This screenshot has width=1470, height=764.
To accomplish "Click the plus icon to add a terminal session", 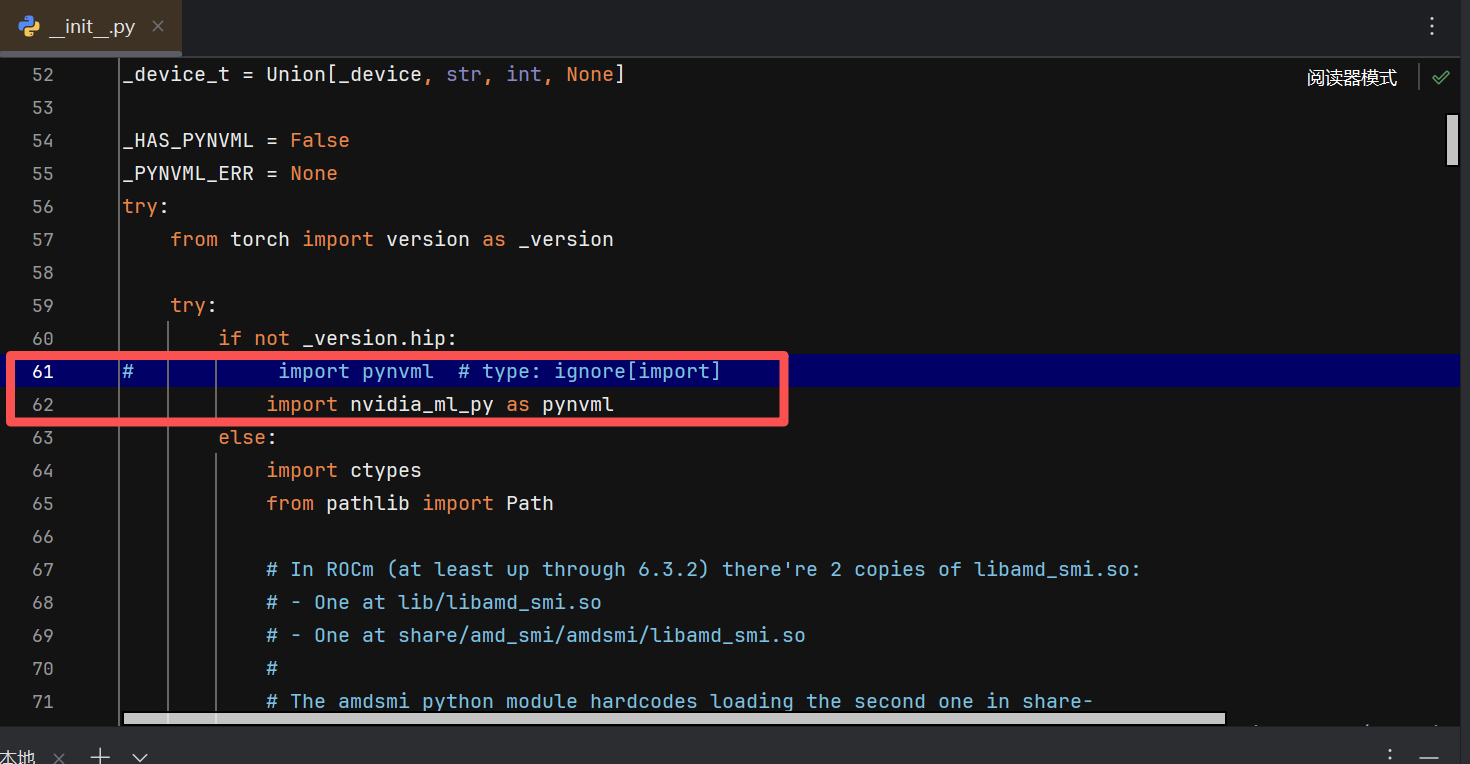I will click(99, 757).
